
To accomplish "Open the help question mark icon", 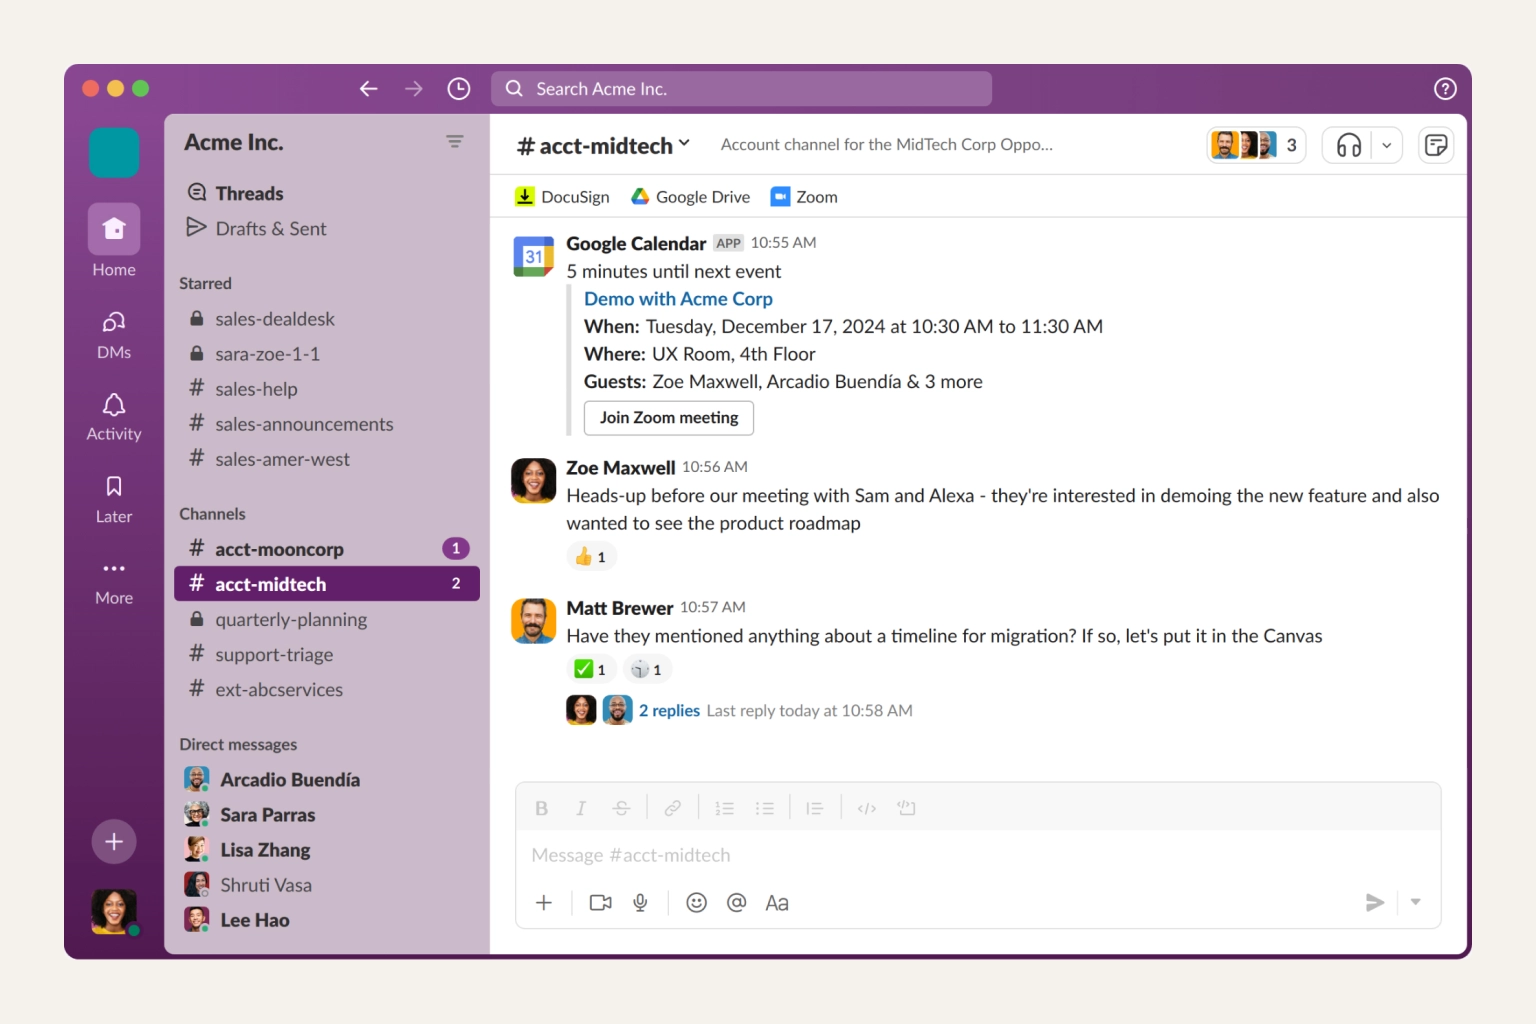I will point(1445,89).
